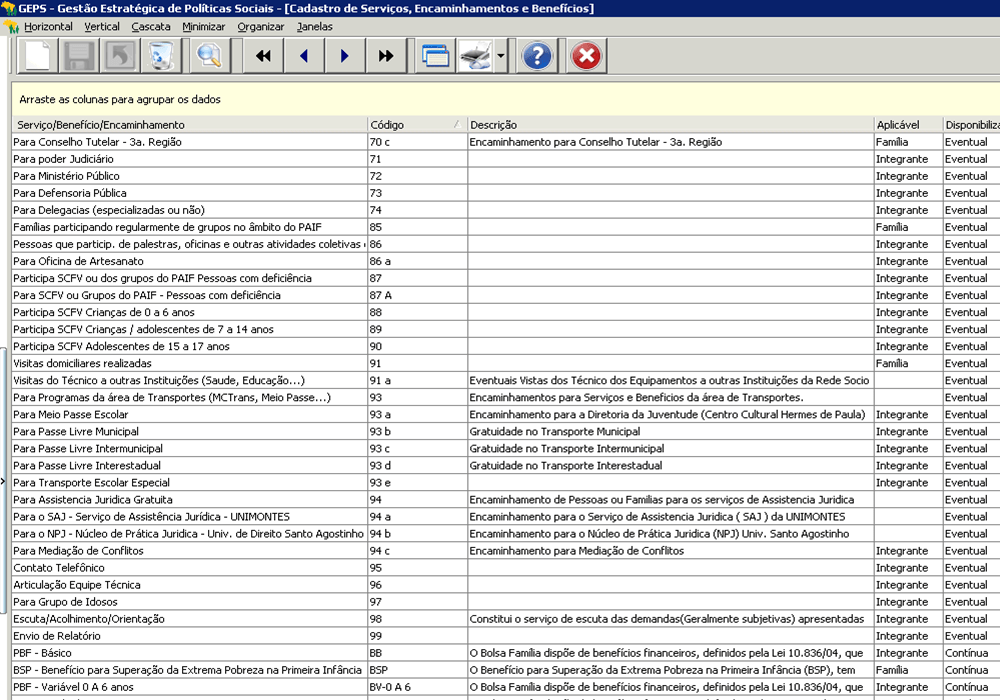Screen dimensions: 1000x700
Task: Select the 'Escuta/Acolhimento/Orientação' row
Action: (x=506, y=619)
